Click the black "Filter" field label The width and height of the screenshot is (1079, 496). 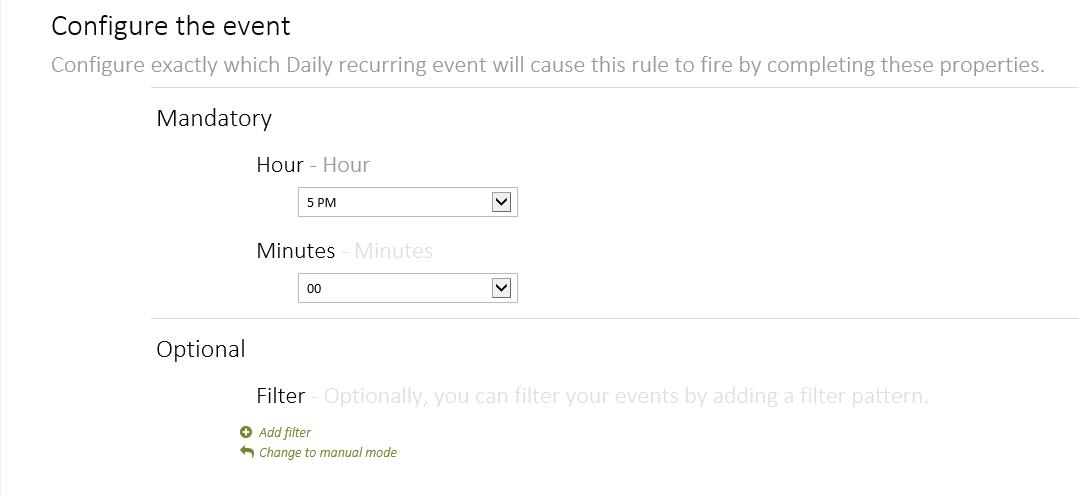point(281,396)
